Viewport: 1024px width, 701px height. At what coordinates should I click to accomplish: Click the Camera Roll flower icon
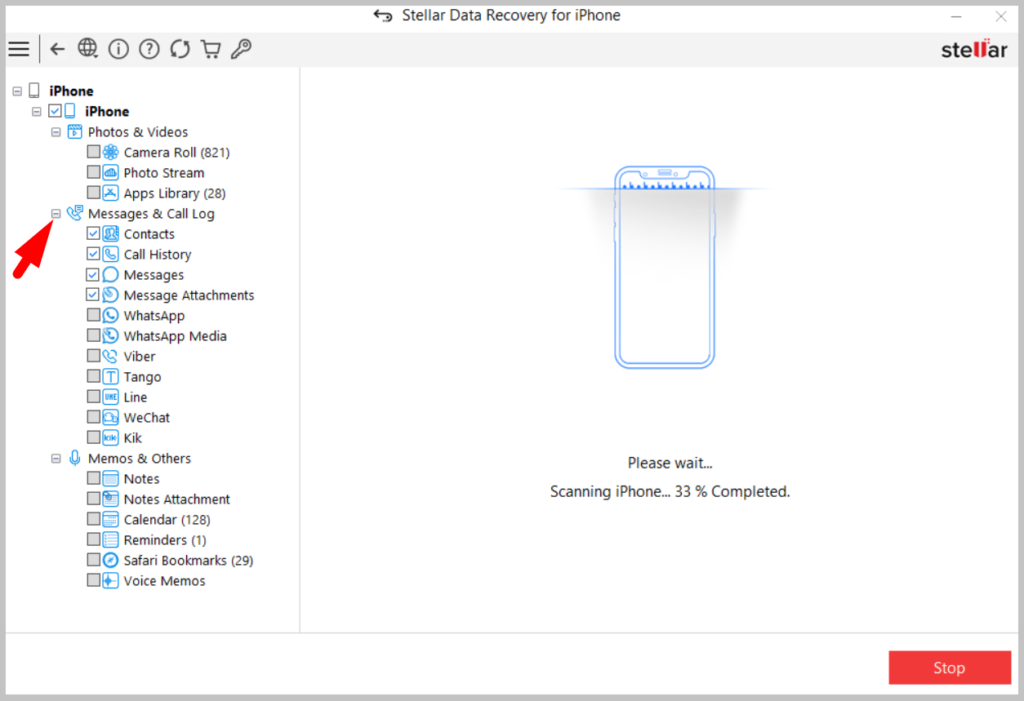[x=111, y=152]
